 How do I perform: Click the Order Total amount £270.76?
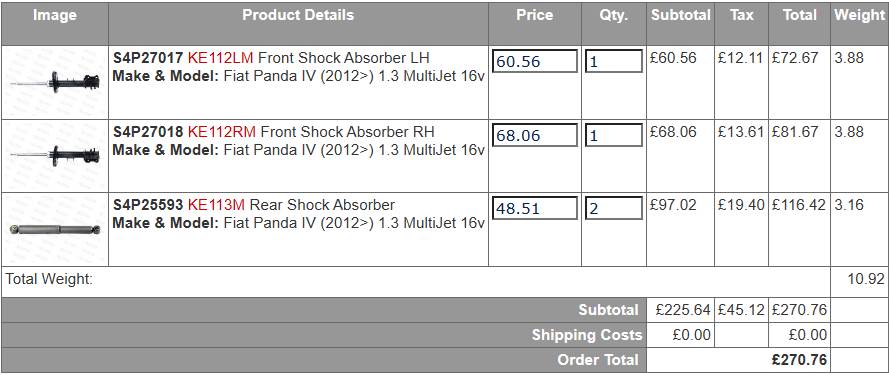pos(799,360)
